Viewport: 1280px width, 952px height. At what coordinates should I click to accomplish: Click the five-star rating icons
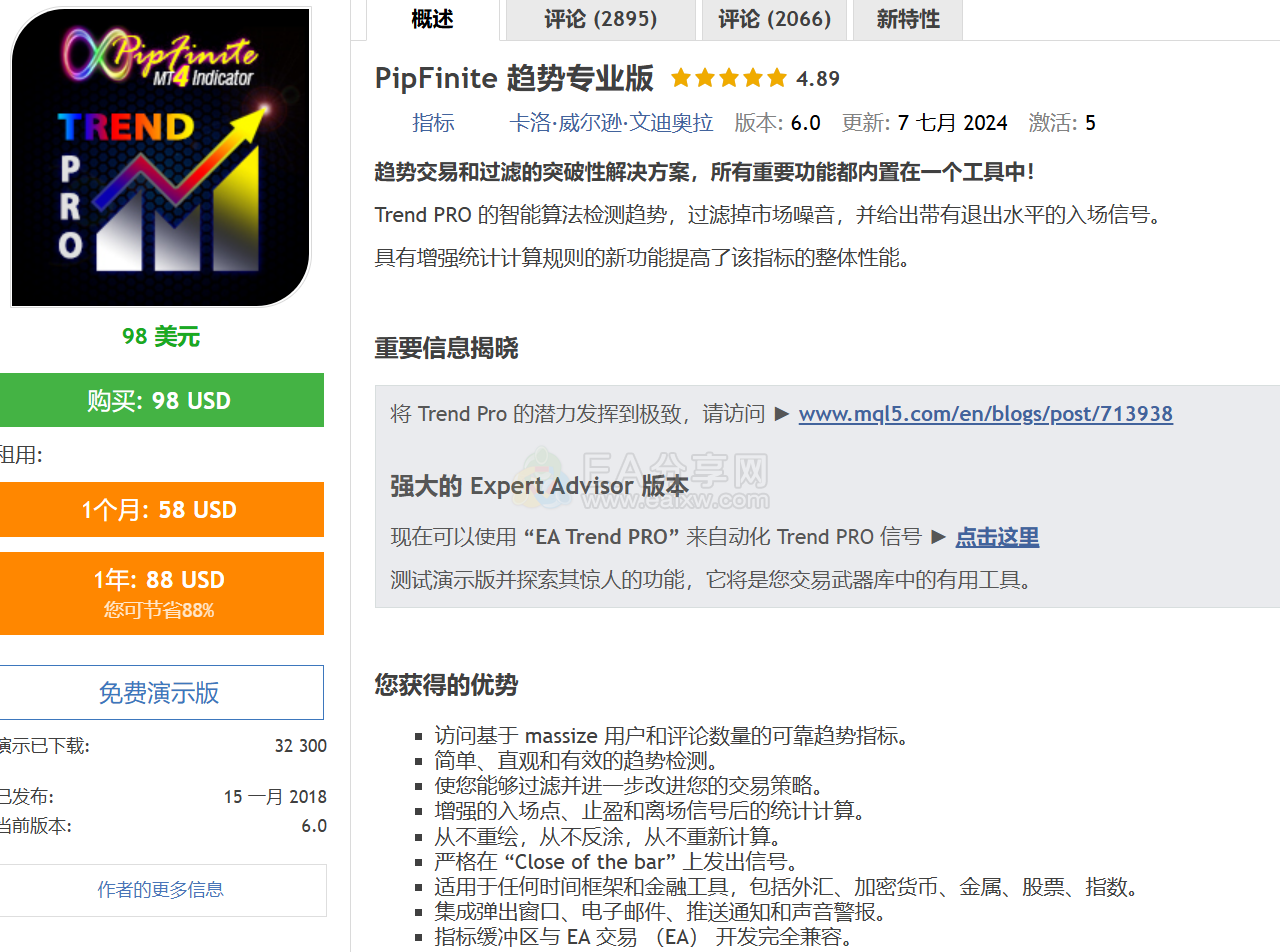coord(729,79)
